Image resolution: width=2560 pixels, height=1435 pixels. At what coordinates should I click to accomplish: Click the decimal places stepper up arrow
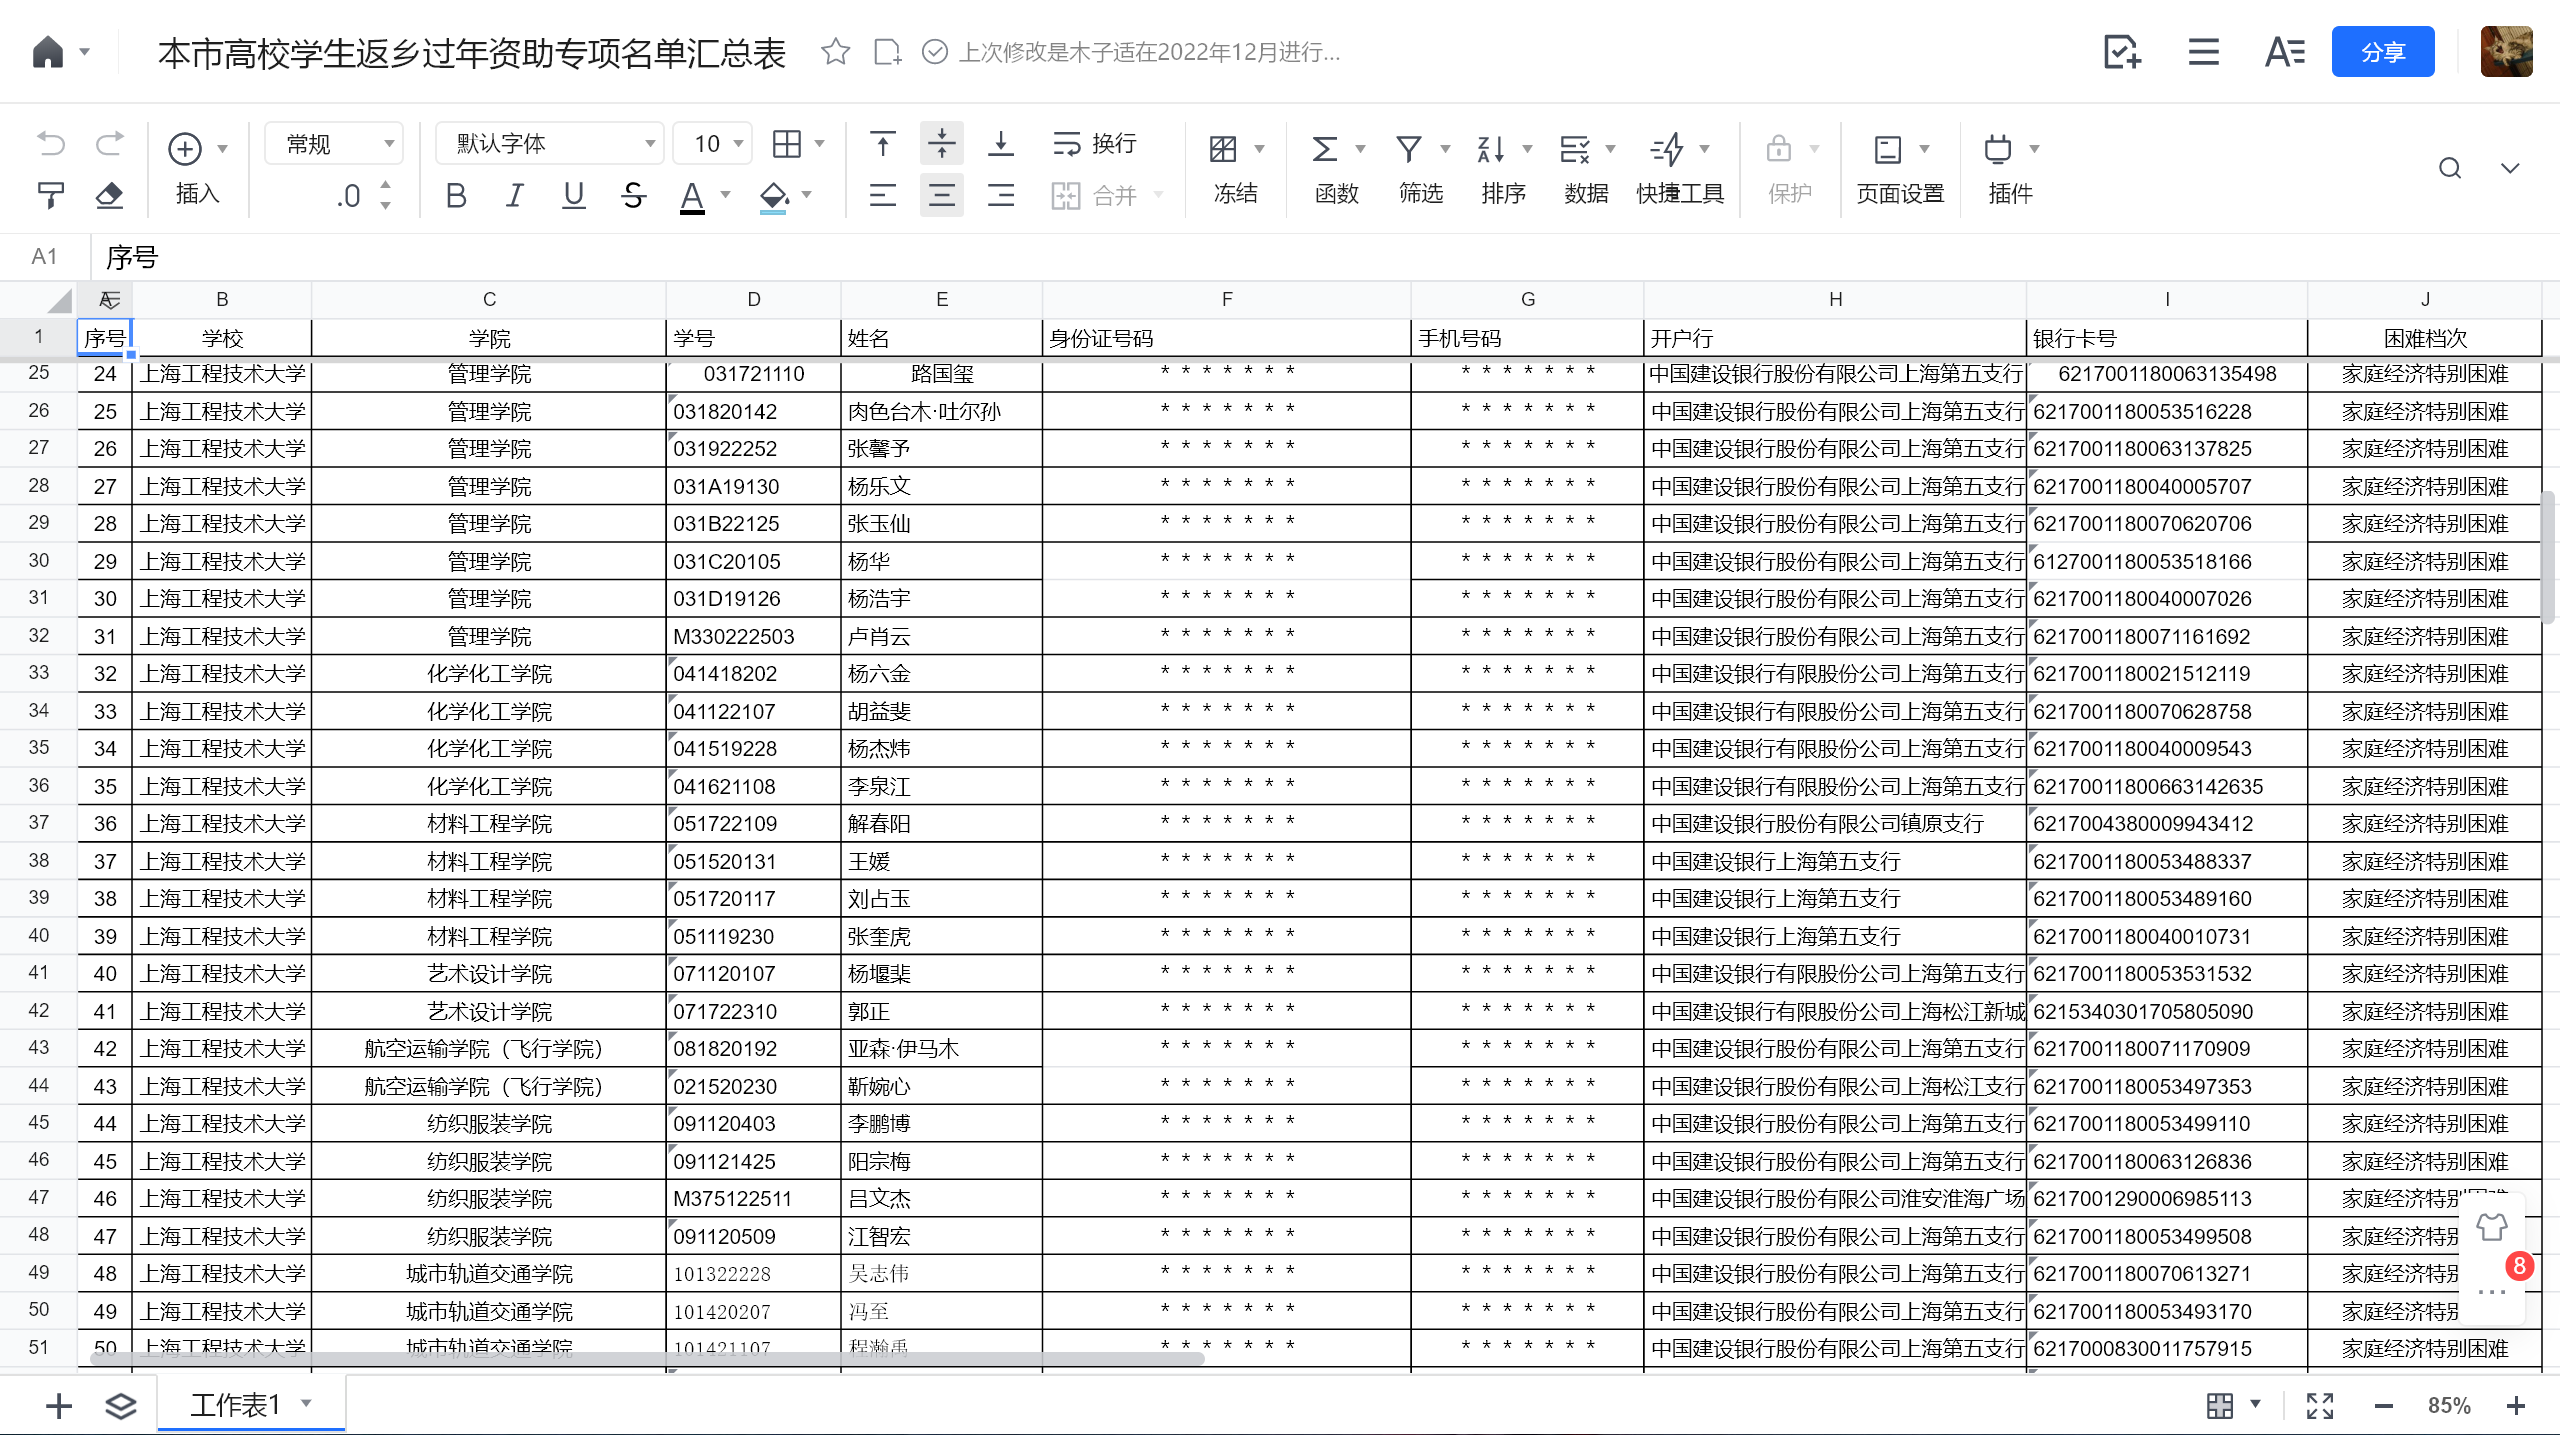coord(386,185)
